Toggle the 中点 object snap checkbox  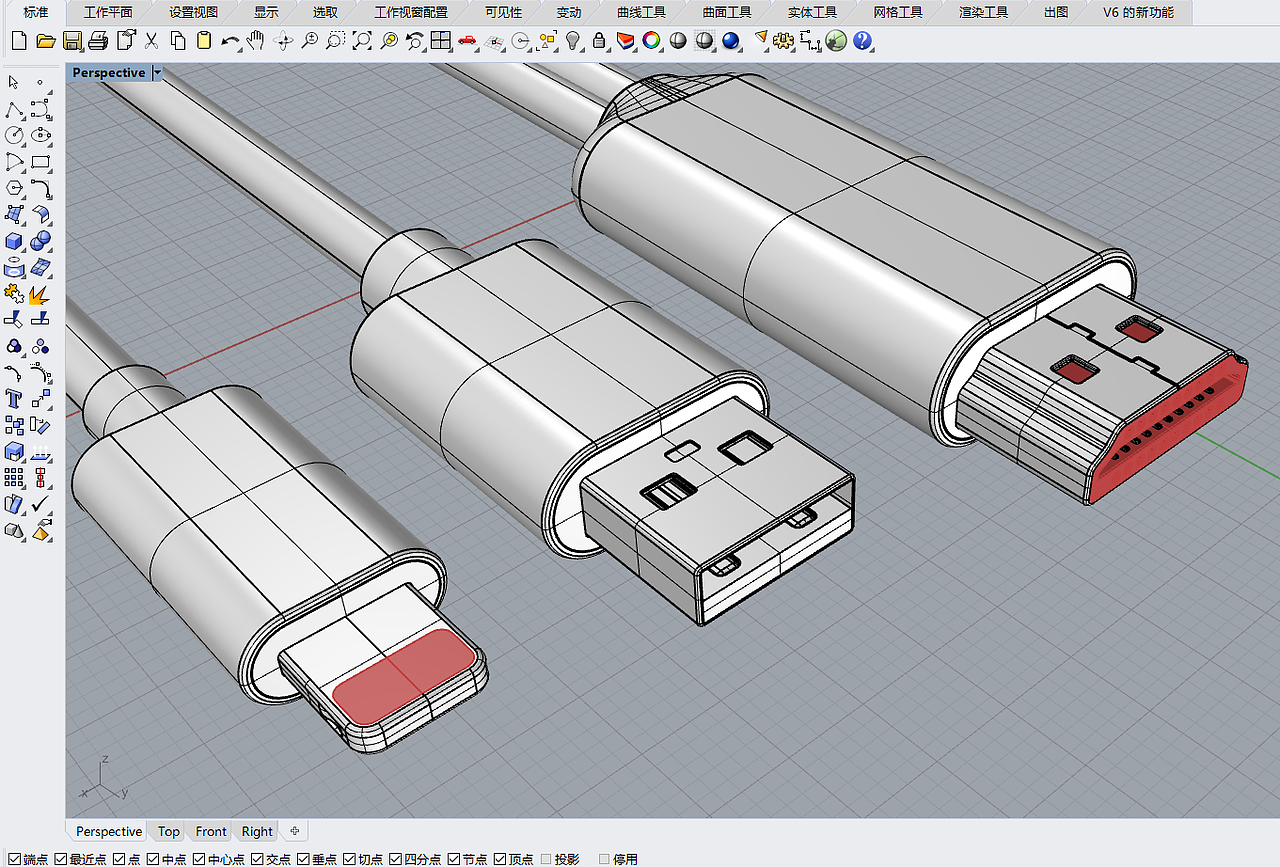(x=152, y=859)
